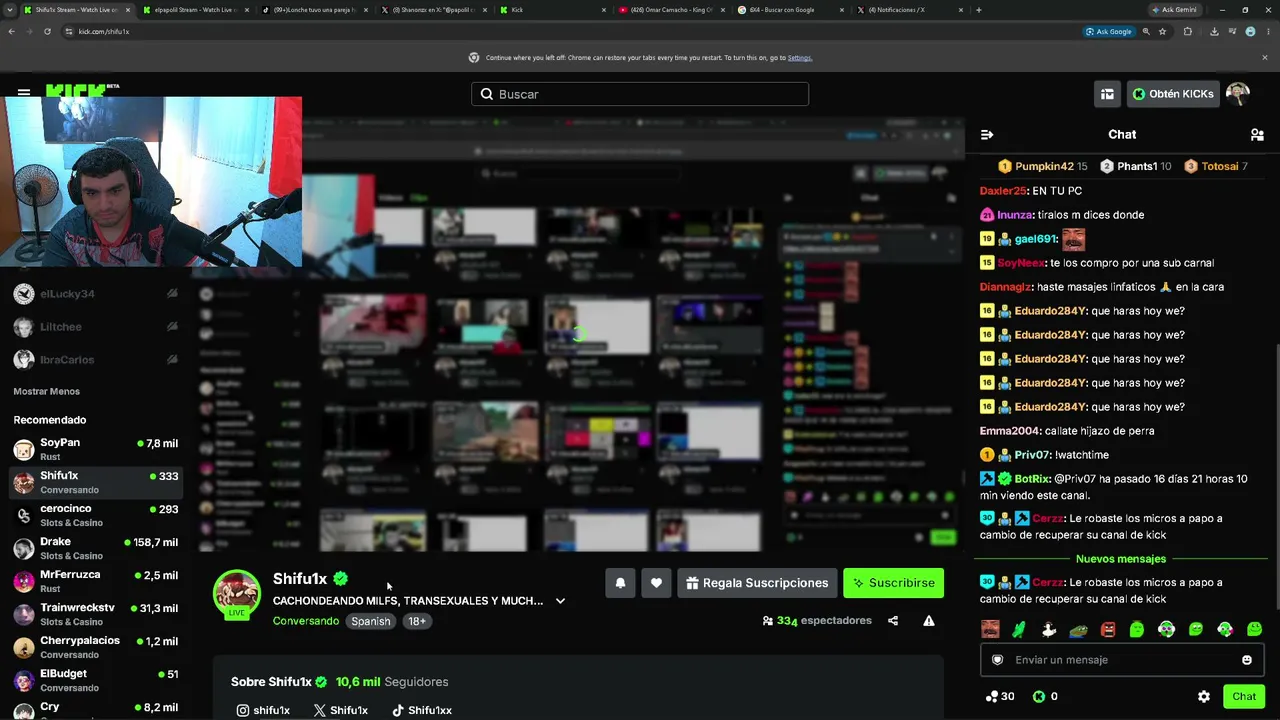Click the Cerzz username under Nuevos mensajes
This screenshot has width=1280, height=720.
(x=1048, y=583)
